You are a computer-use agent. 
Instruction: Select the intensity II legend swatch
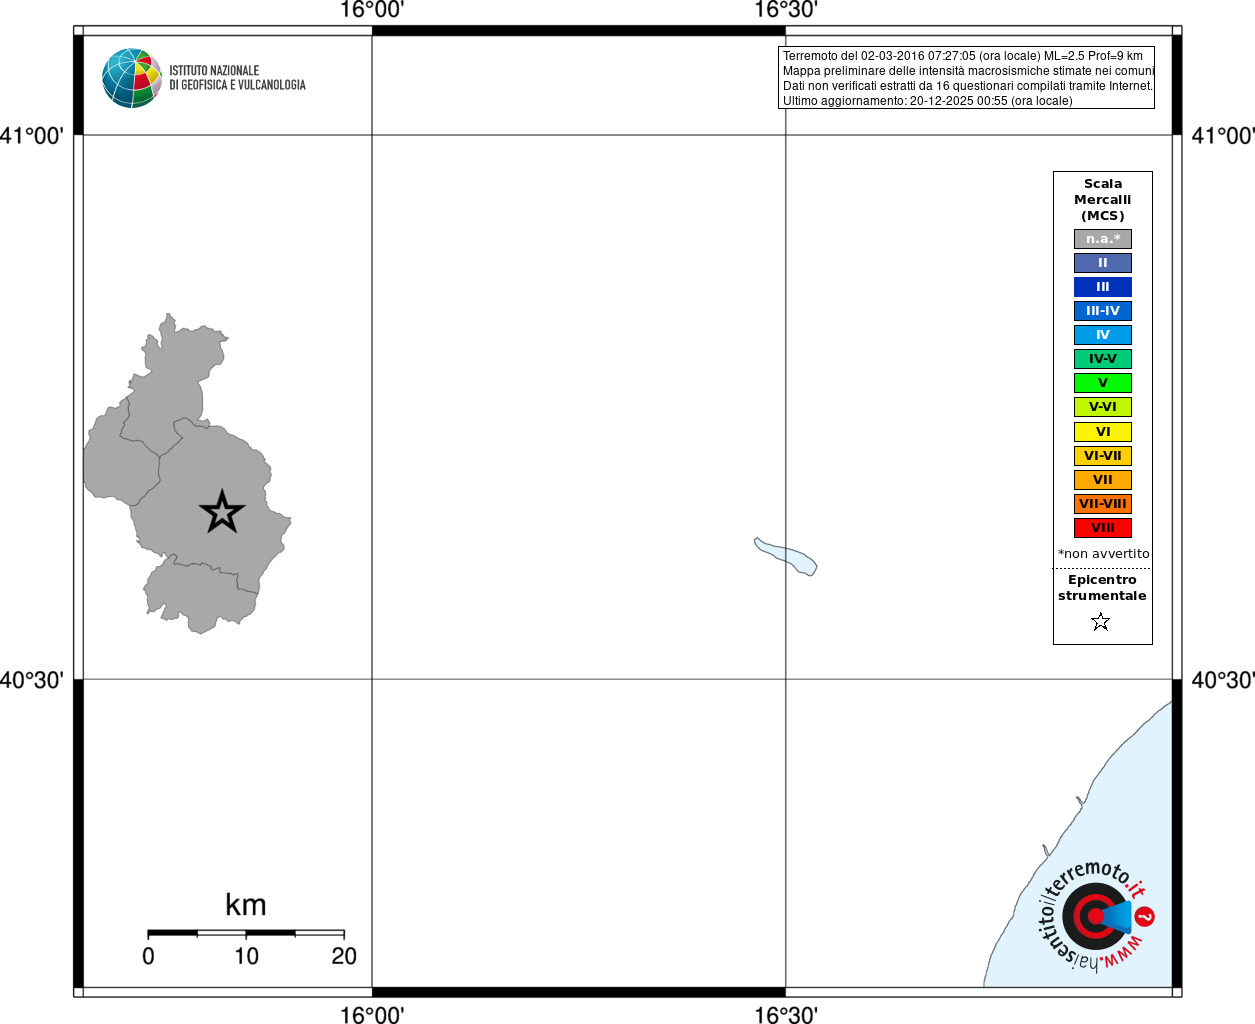pos(1103,263)
